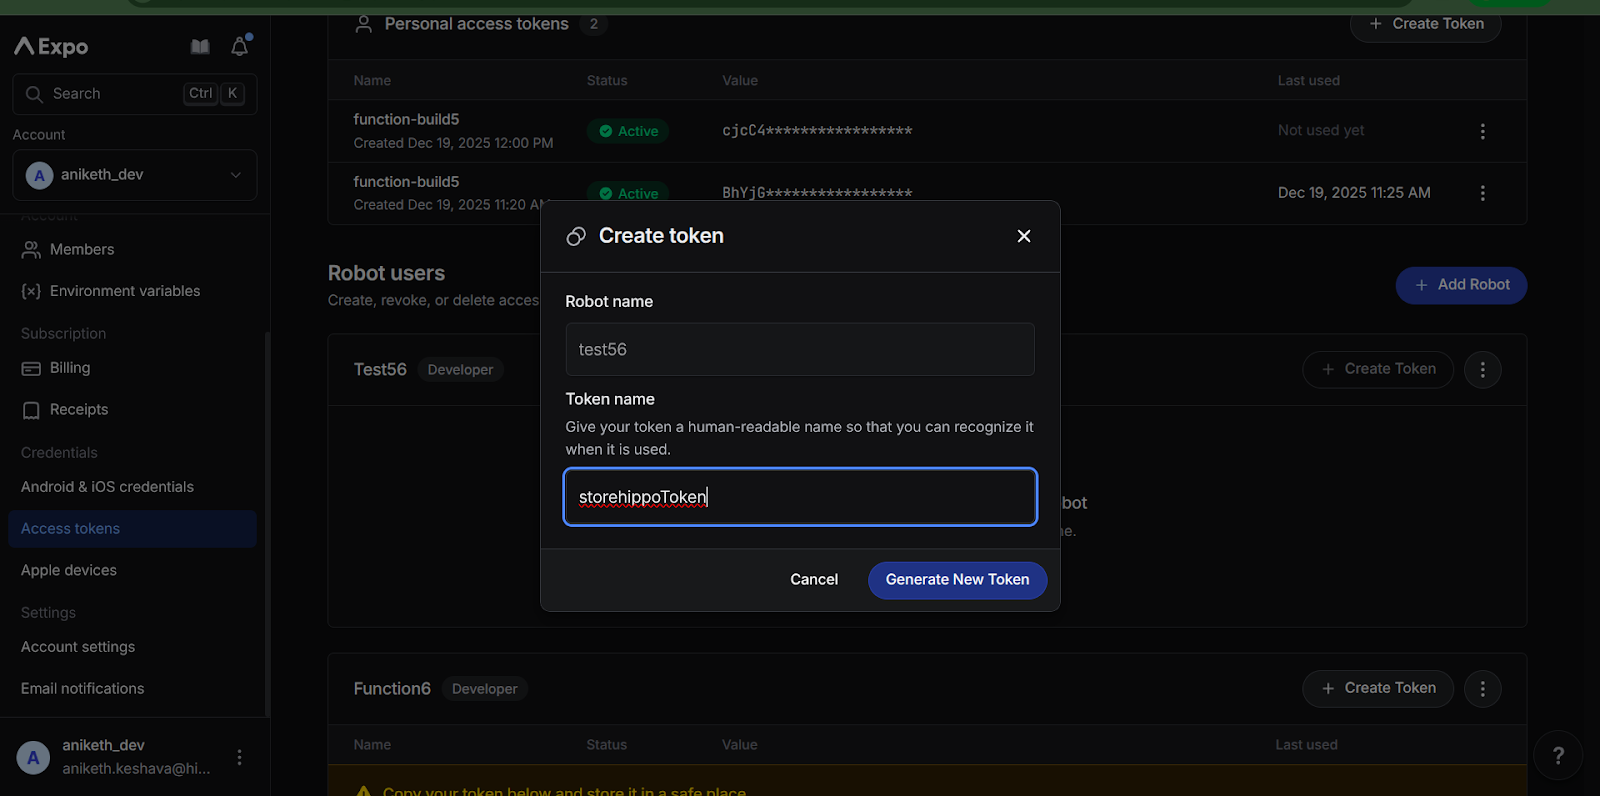Open Android & iOS credentials

point(107,487)
